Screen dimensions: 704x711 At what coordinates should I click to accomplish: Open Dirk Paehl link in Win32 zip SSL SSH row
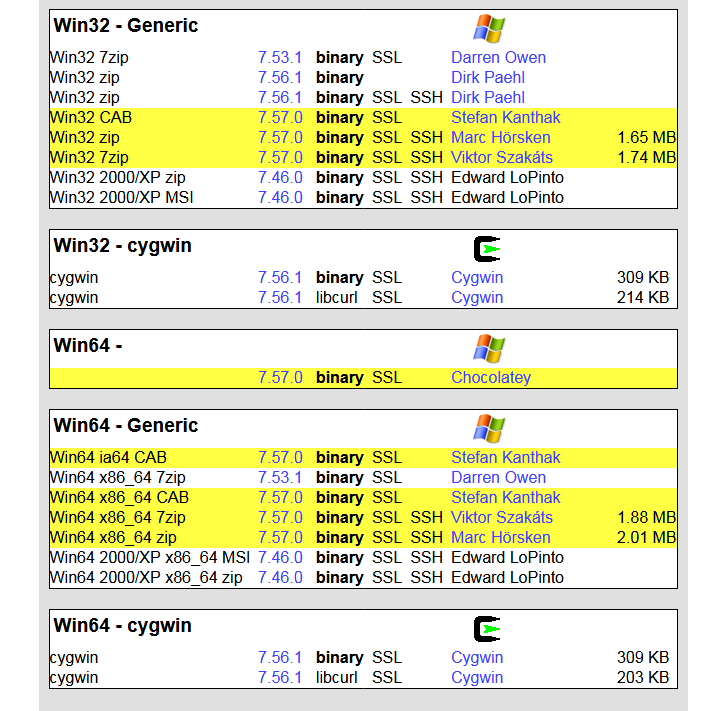[488, 97]
